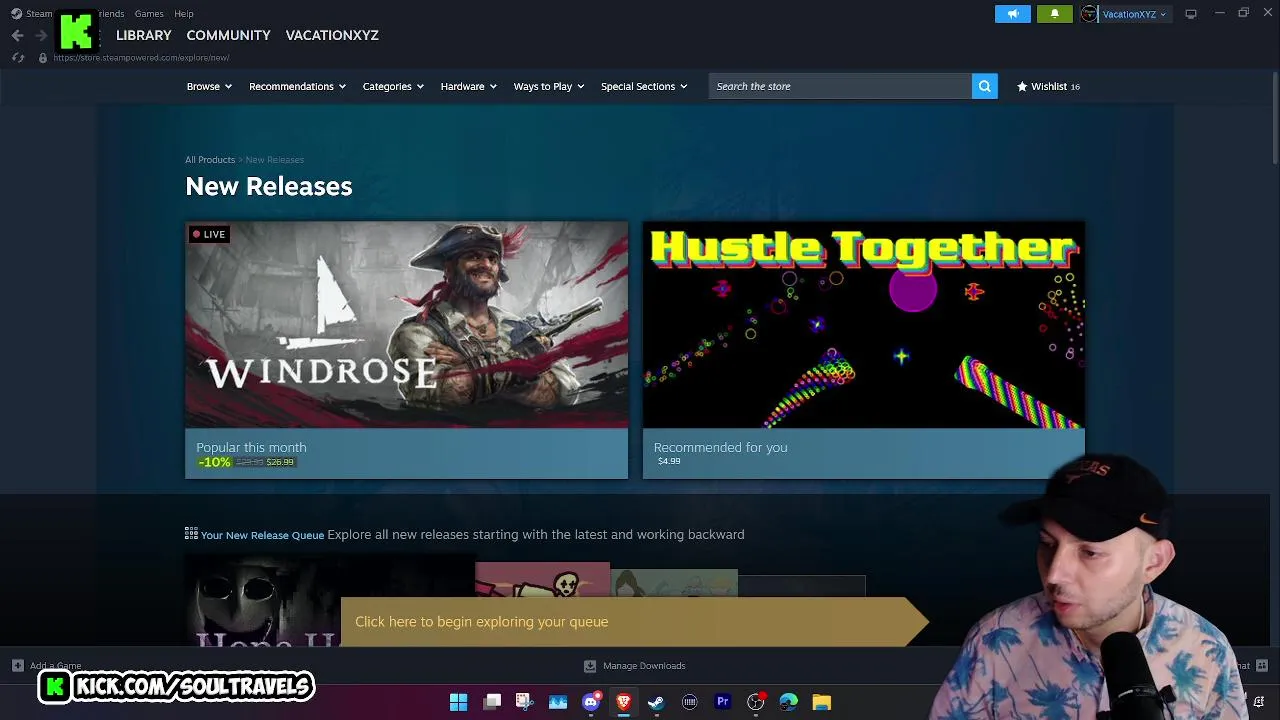Click the 'Recommended for you' label
The height and width of the screenshot is (720, 1280).
[720, 447]
